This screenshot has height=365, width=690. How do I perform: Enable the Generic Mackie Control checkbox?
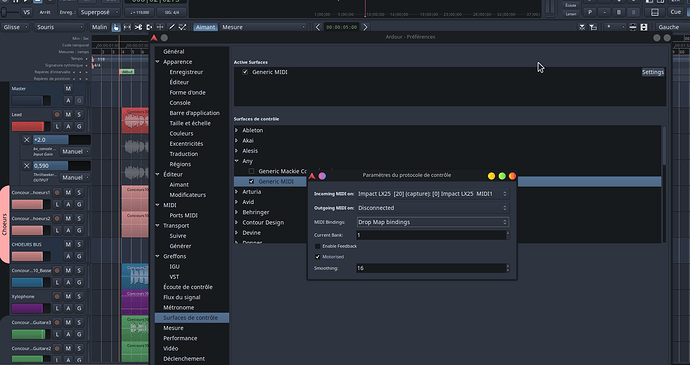point(251,171)
